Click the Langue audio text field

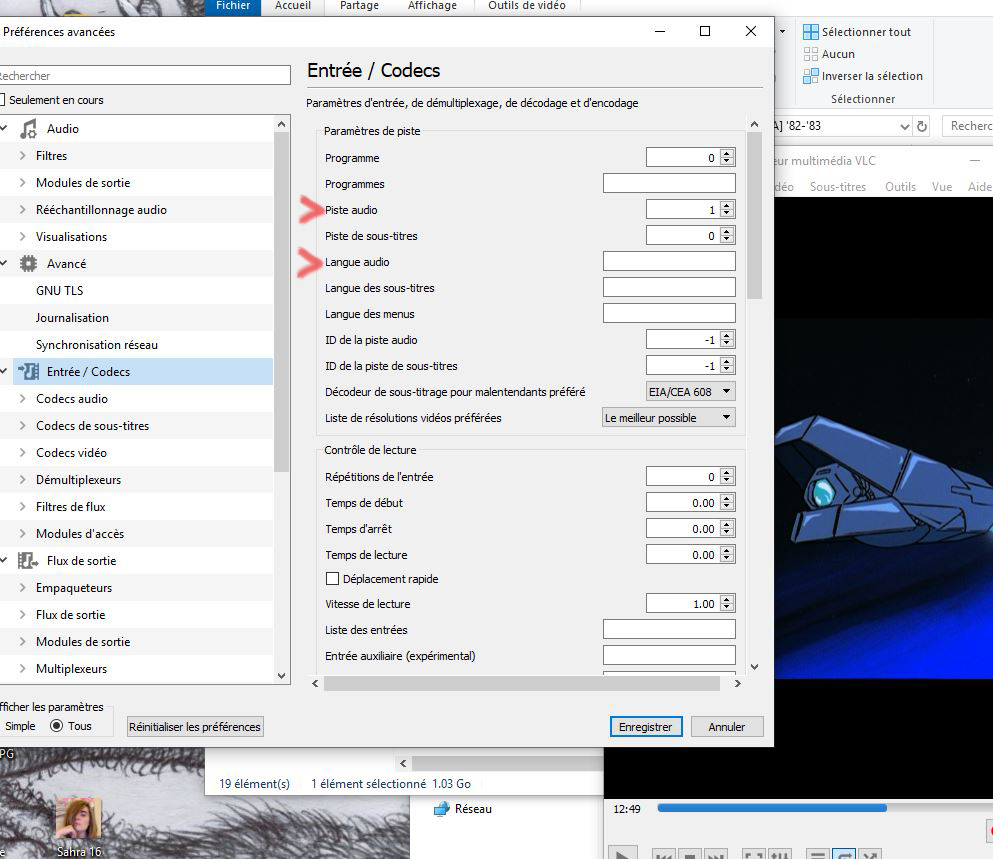669,262
